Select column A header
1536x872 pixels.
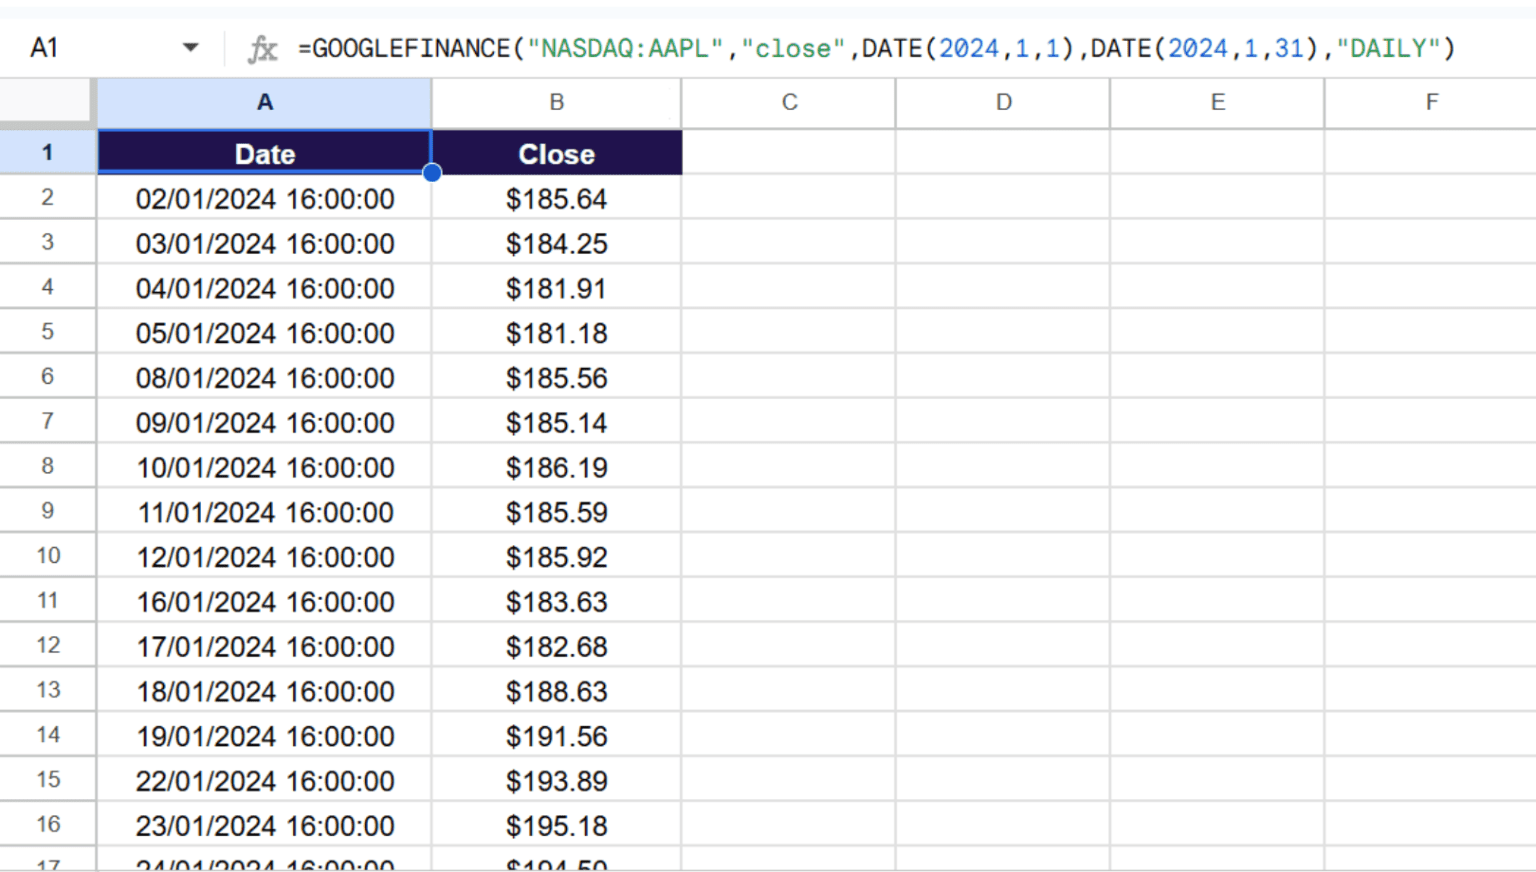pos(264,102)
